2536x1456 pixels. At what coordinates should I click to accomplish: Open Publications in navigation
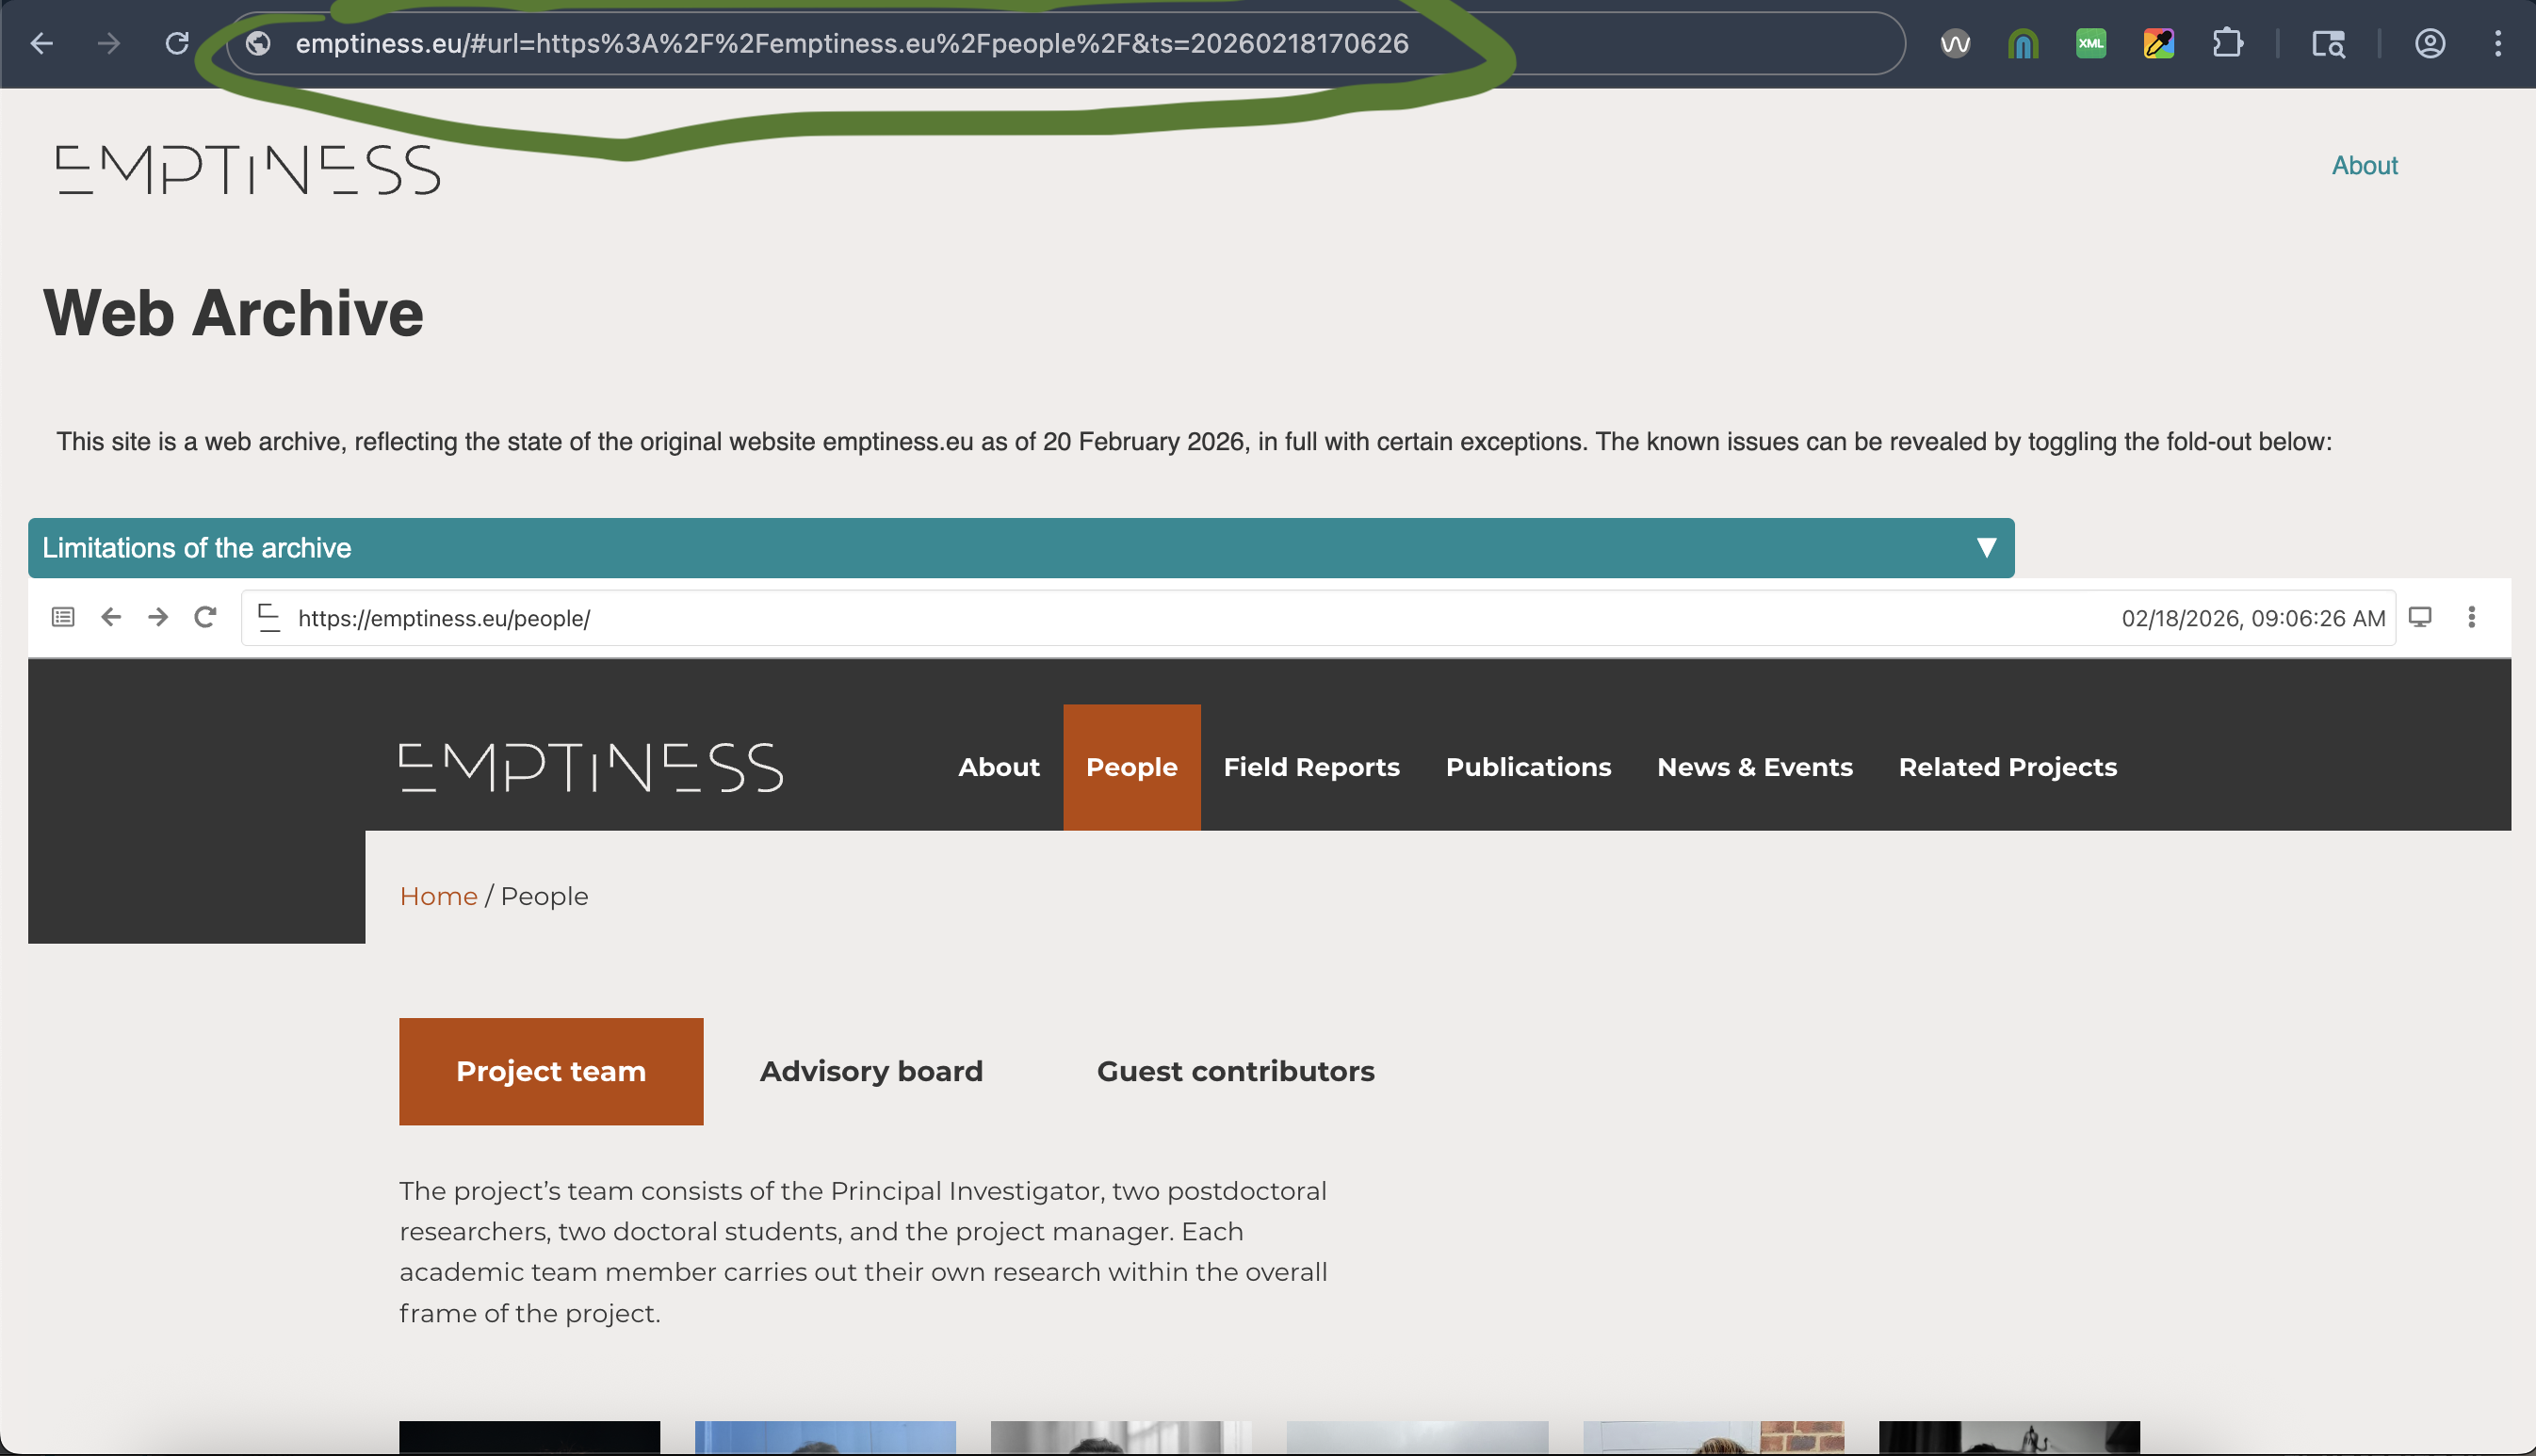click(x=1529, y=767)
